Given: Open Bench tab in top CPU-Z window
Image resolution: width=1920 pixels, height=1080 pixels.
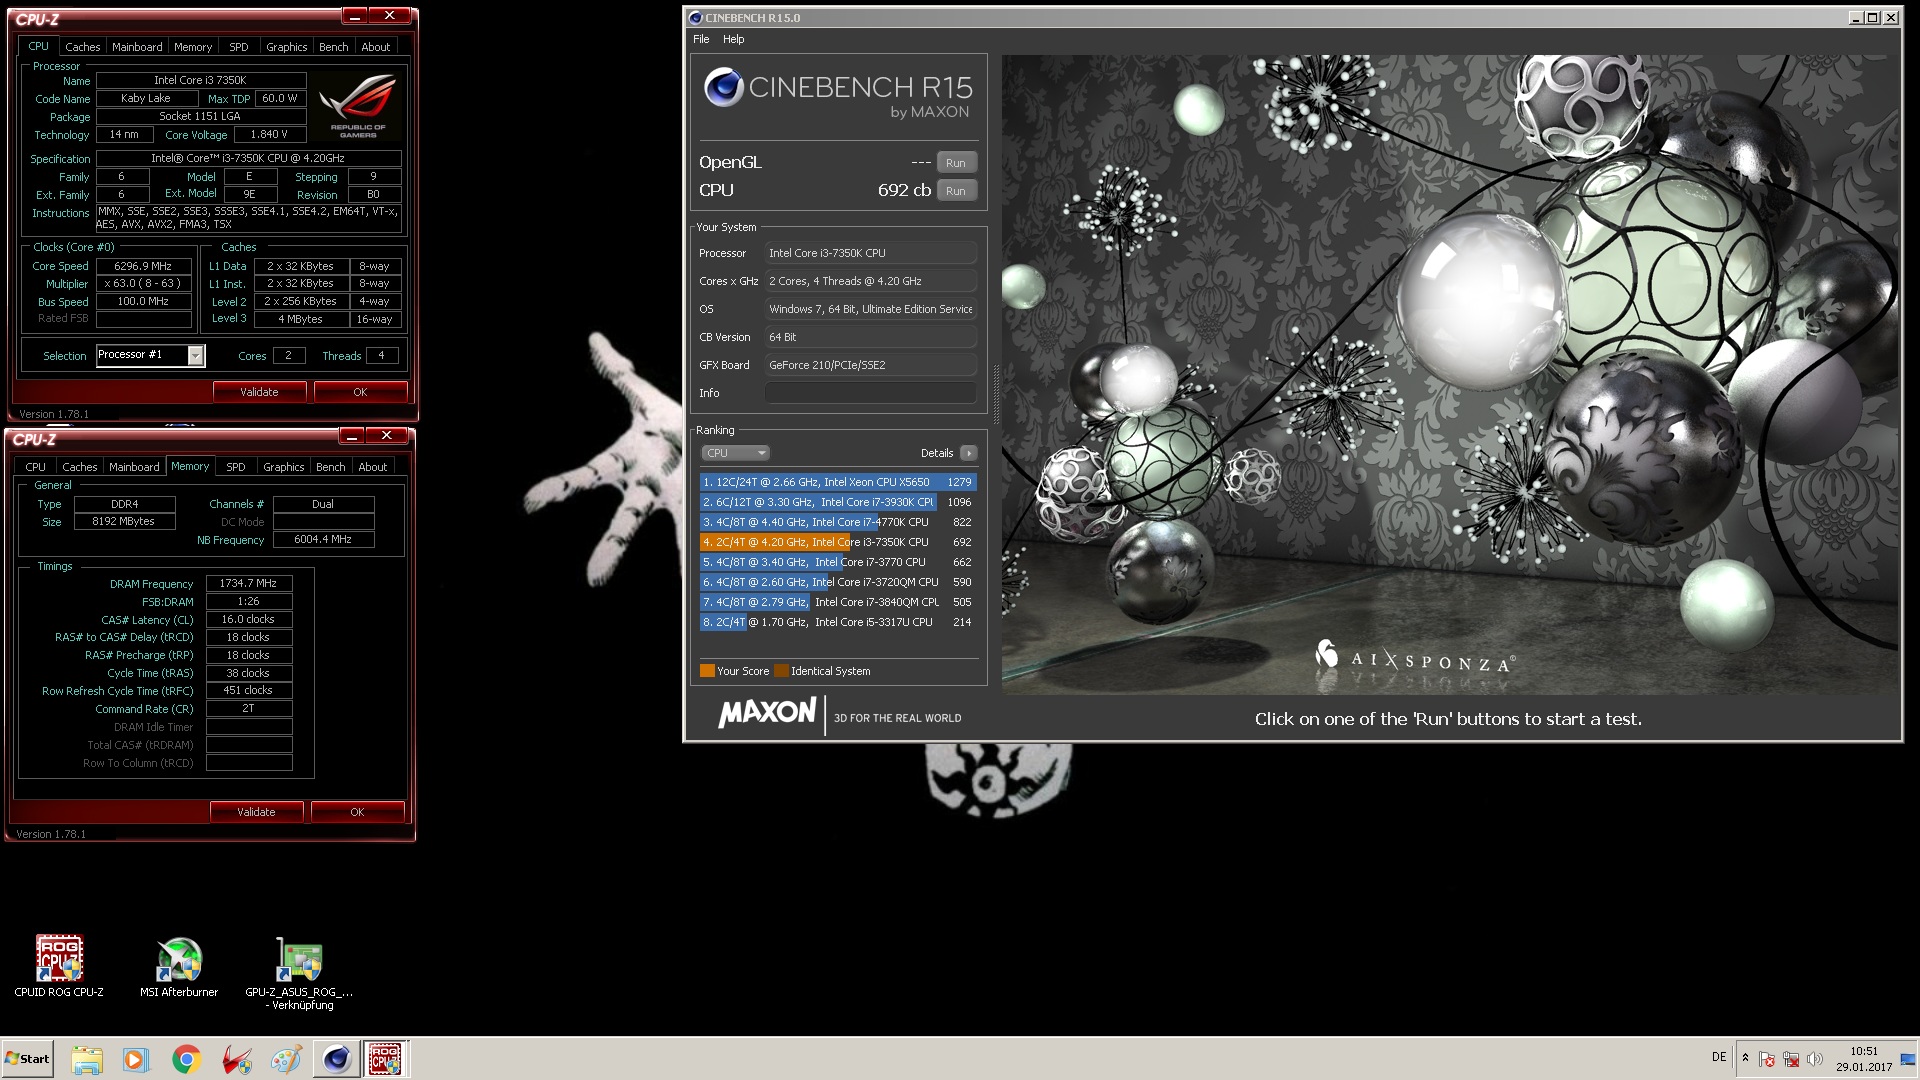Looking at the screenshot, I should [x=334, y=47].
